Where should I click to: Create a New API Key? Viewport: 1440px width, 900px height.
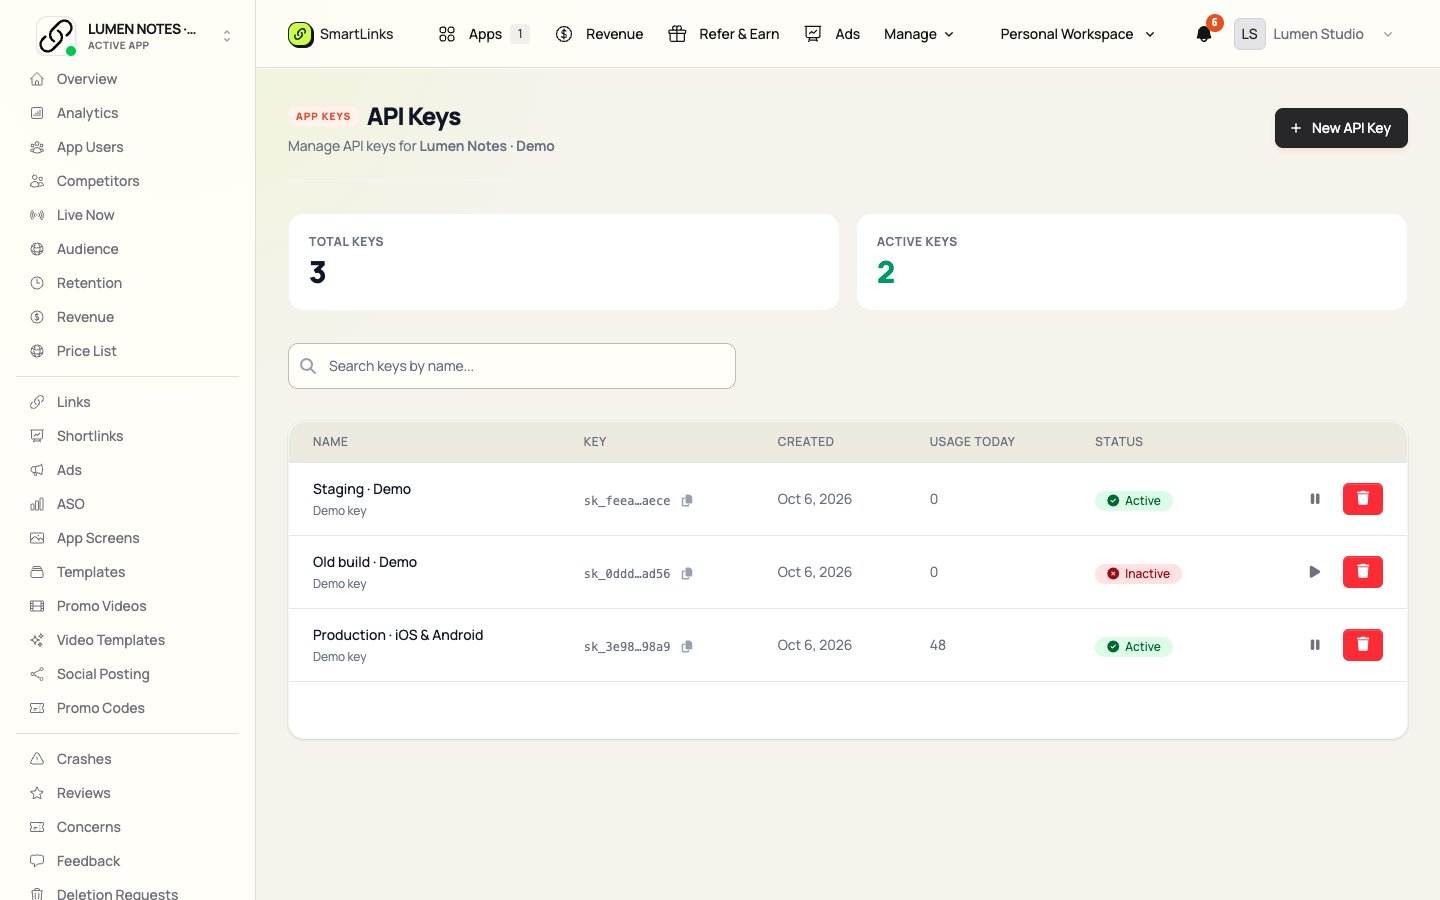1341,128
